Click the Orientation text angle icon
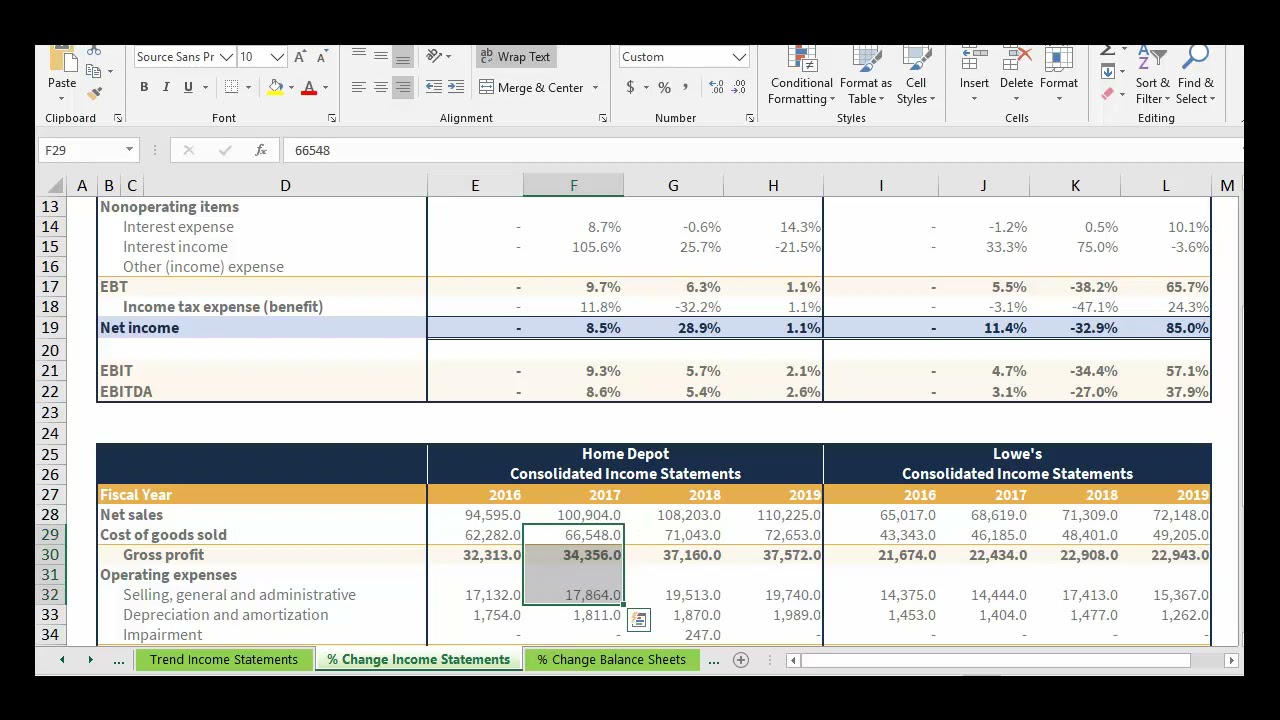The height and width of the screenshot is (720, 1280). [434, 57]
